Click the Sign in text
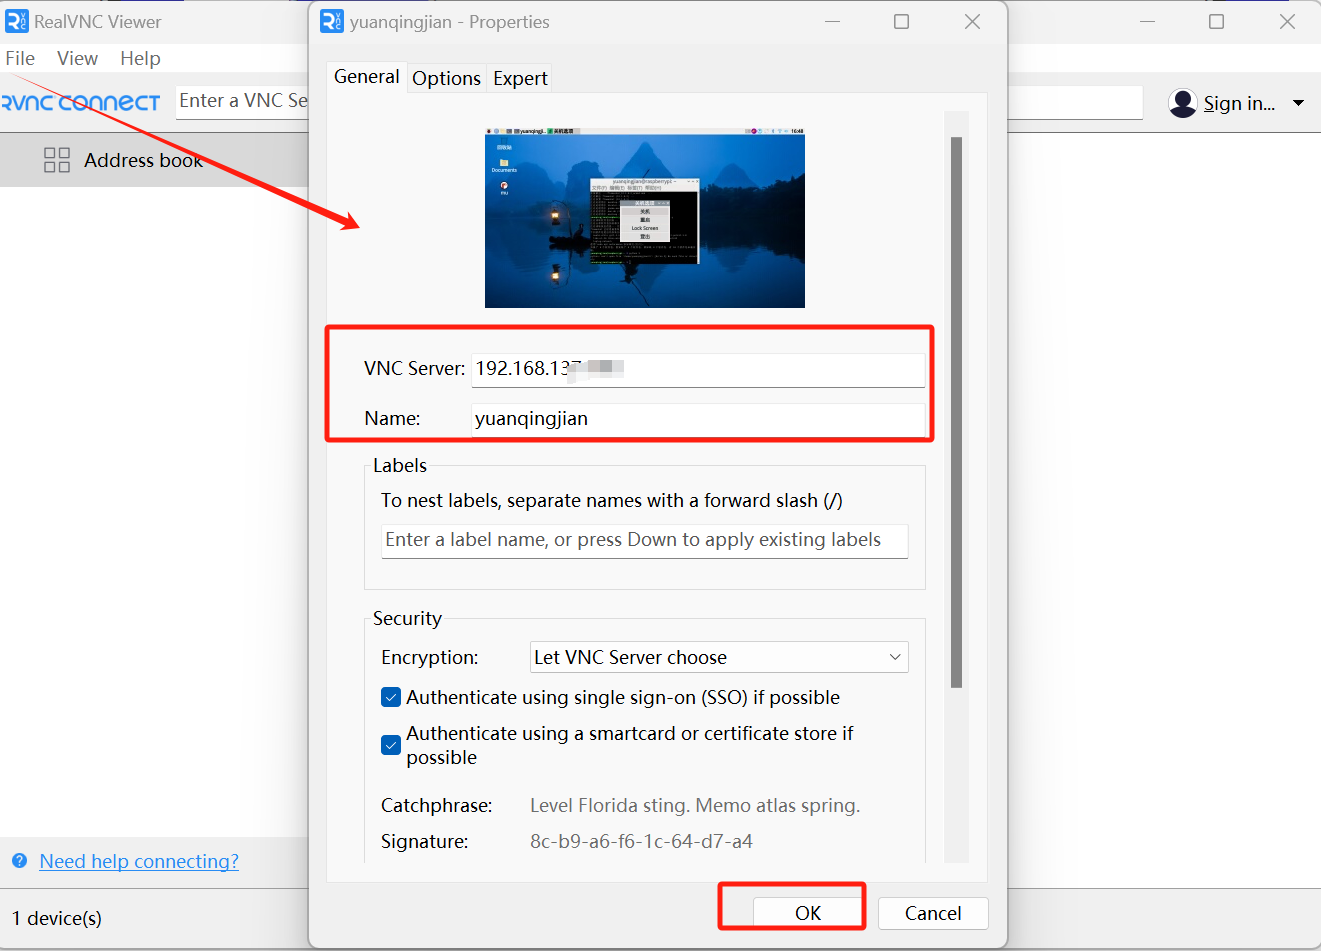The image size is (1321, 951). pos(1239,103)
